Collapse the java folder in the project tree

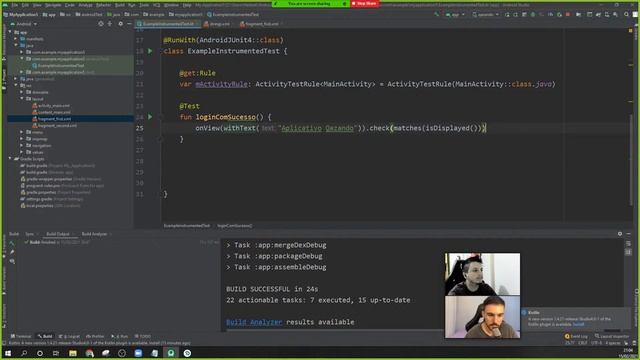(16, 45)
